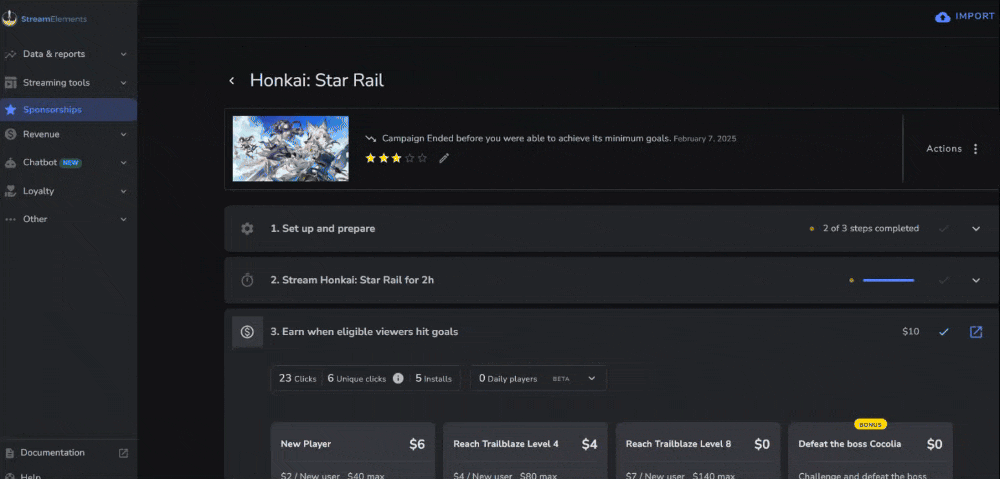Image resolution: width=1000 pixels, height=479 pixels.
Task: Expand the Streaming tools menu chevron
Action: pyautogui.click(x=124, y=83)
